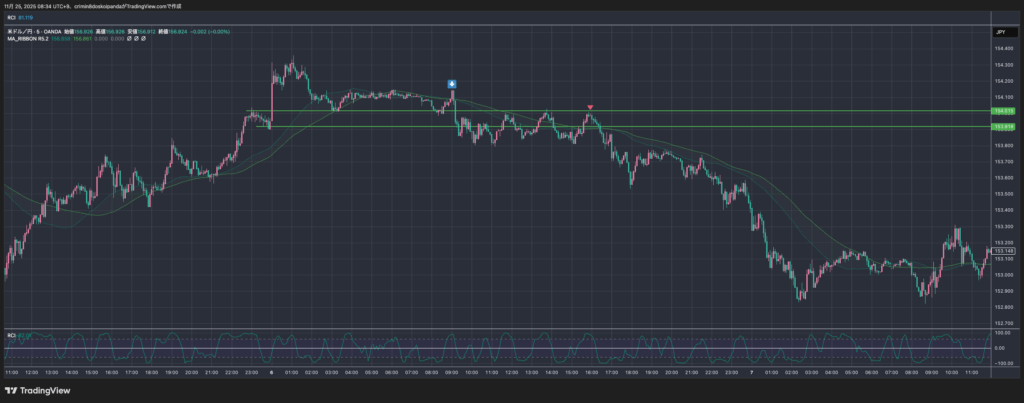Click the date label 6 on time axis
The height and width of the screenshot is (403, 1024).
272,371
